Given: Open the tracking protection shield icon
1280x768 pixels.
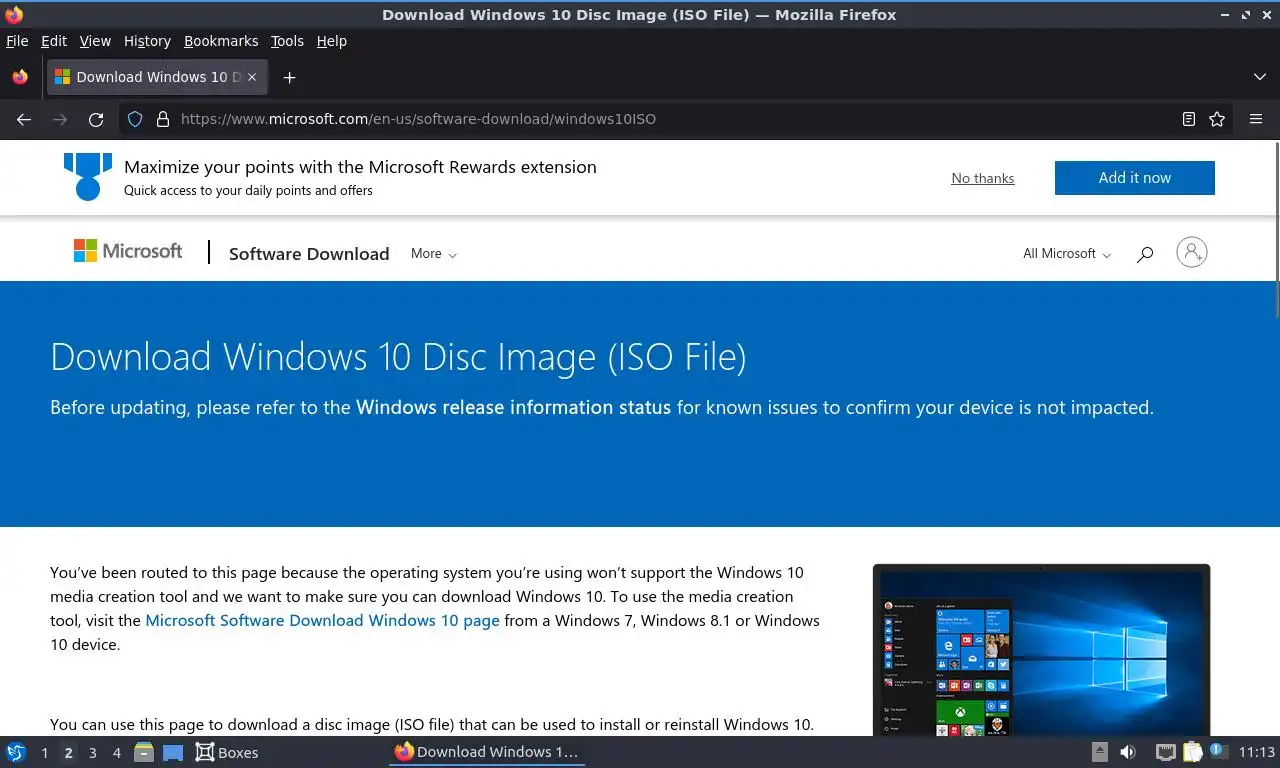Looking at the screenshot, I should [135, 119].
